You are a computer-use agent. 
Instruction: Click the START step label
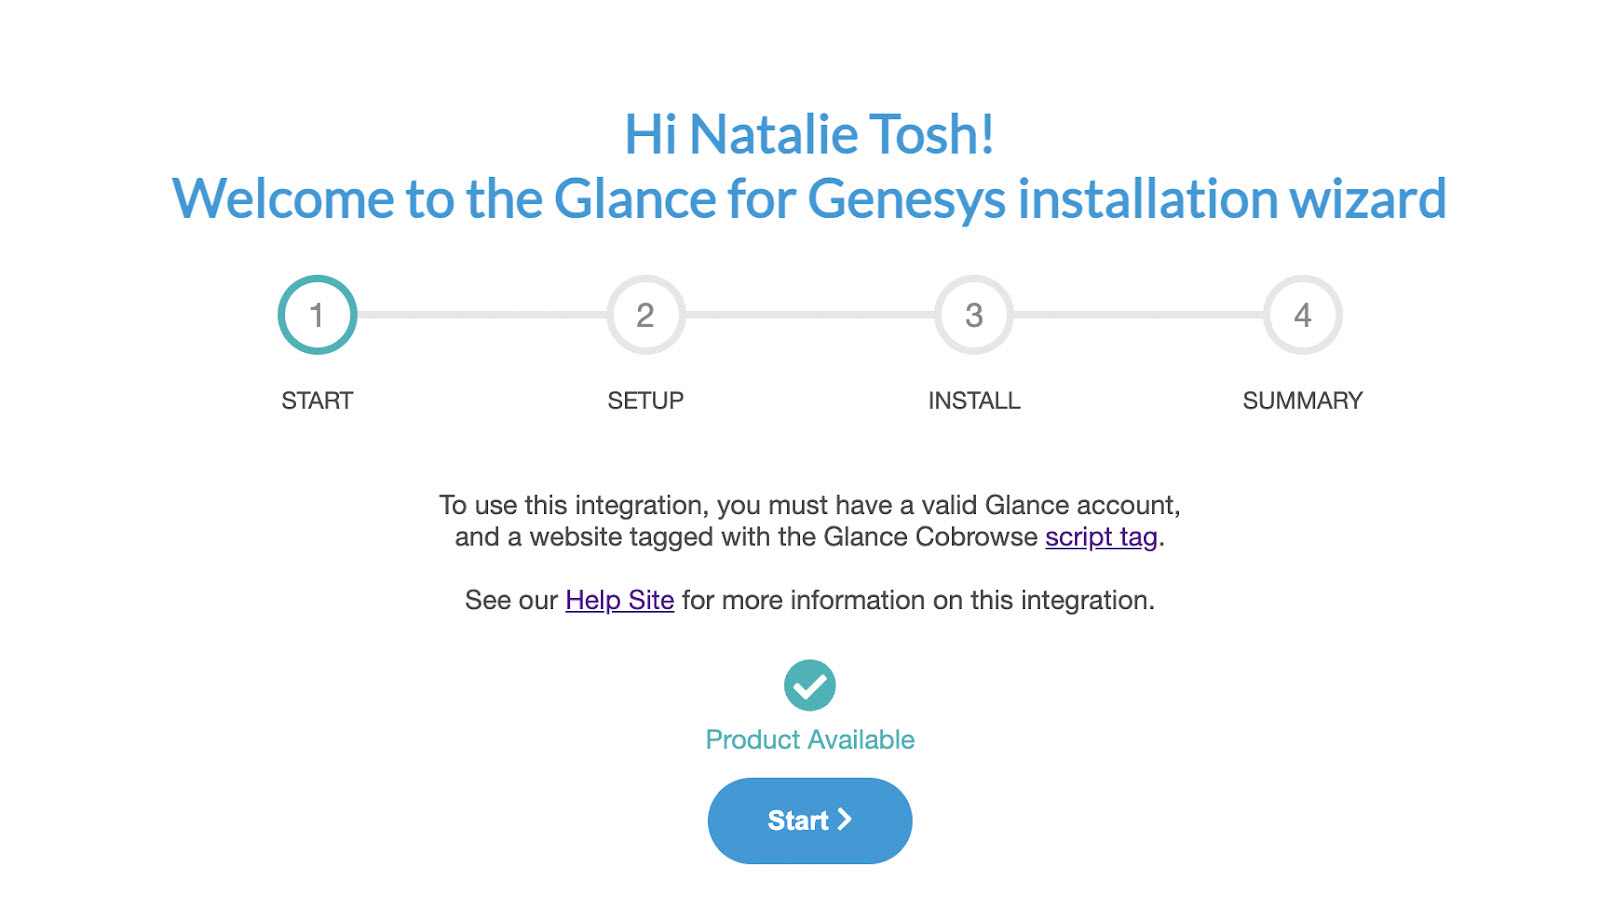point(317,401)
